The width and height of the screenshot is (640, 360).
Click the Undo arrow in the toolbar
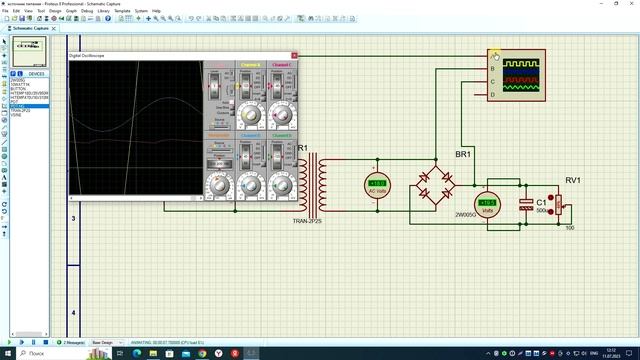point(191,19)
